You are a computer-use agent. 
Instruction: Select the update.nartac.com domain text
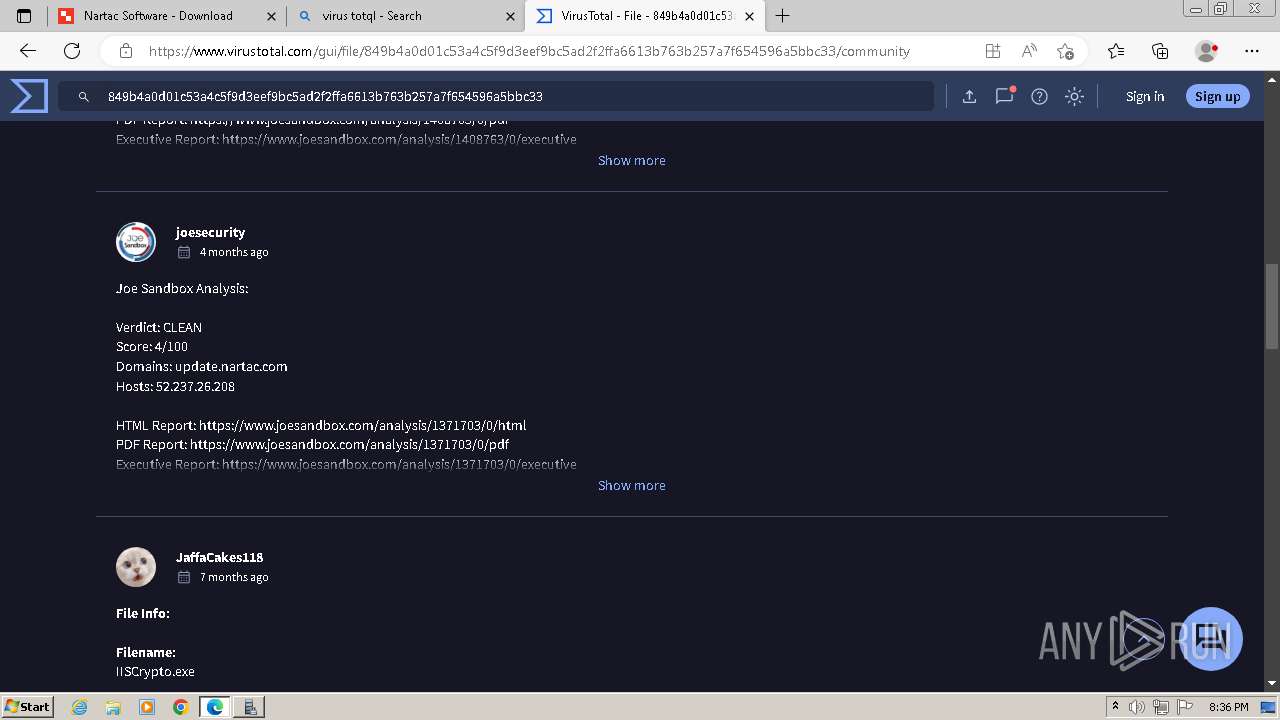click(x=231, y=366)
